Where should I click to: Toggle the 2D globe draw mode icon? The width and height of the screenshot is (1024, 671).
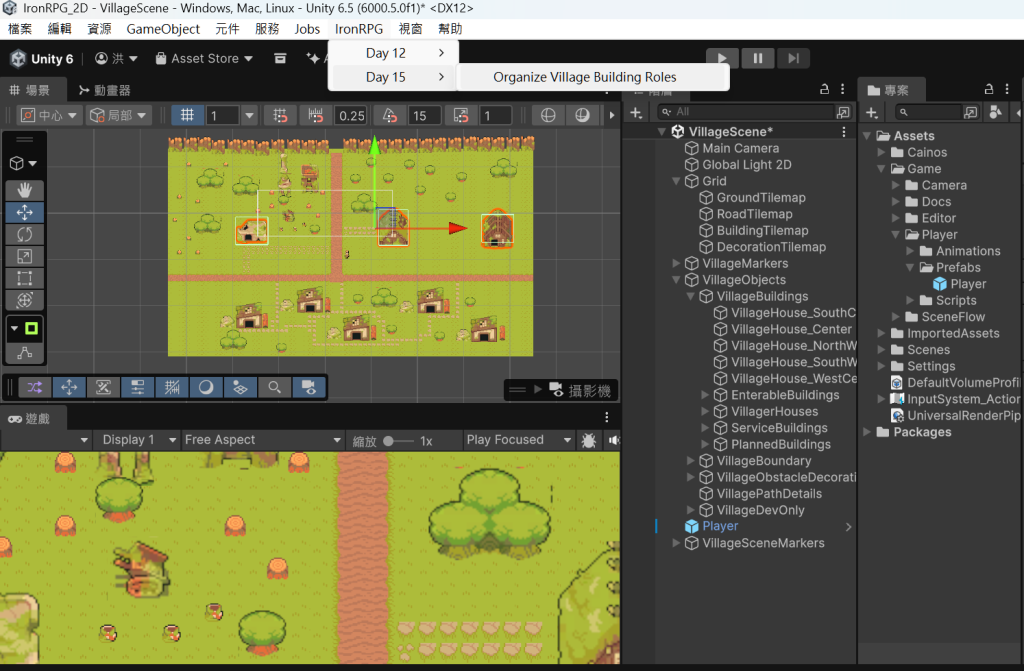click(x=548, y=116)
